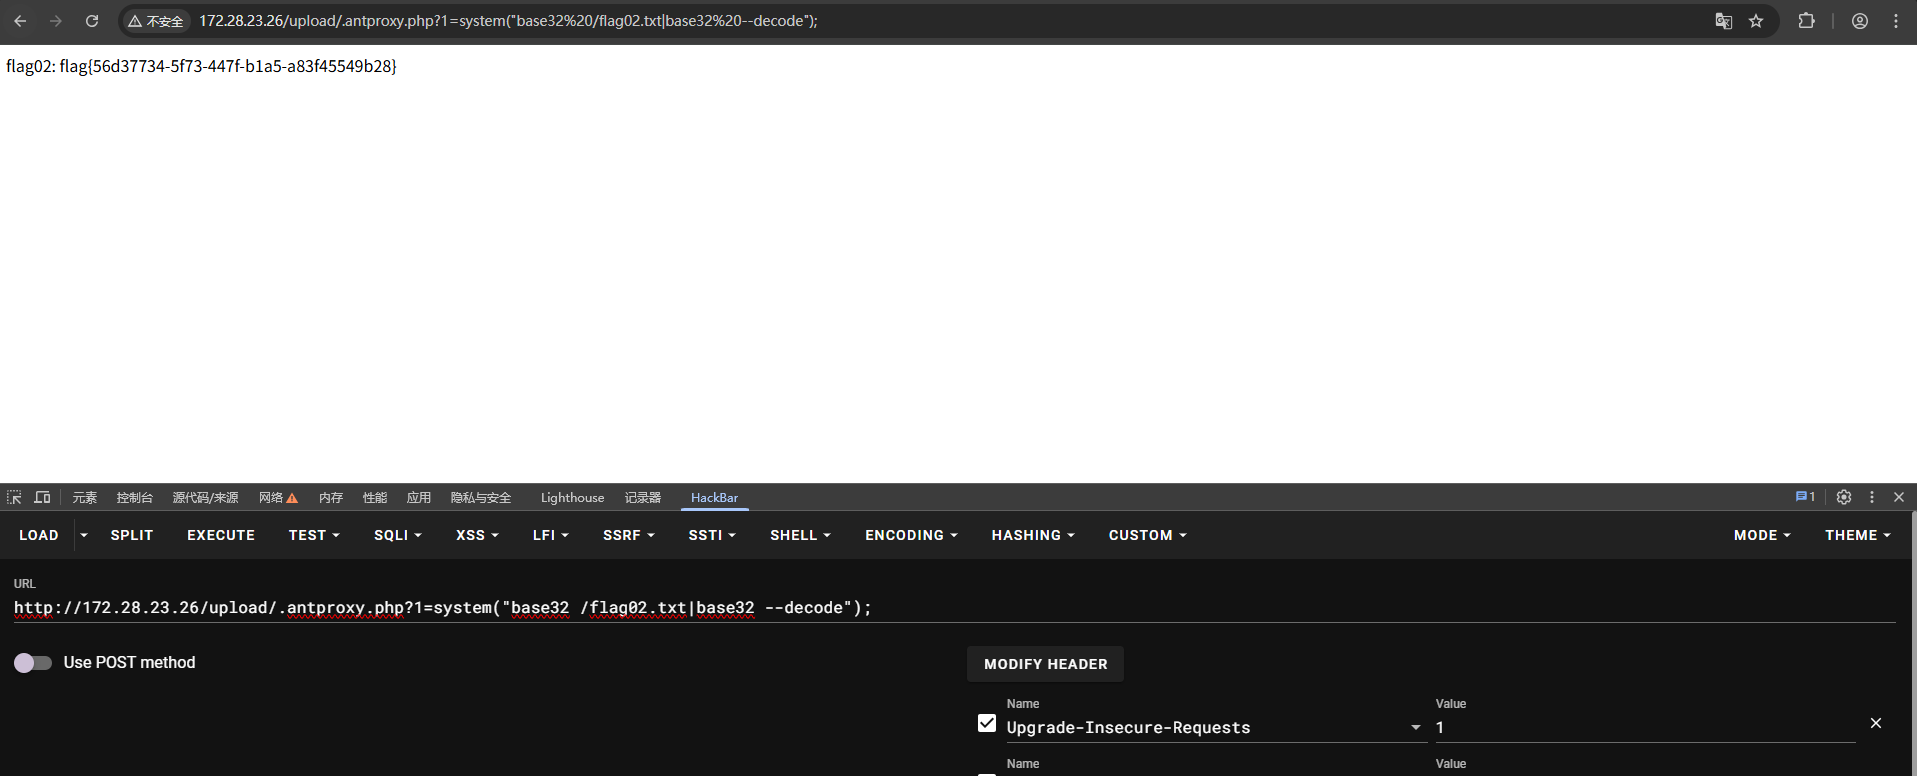Screen dimensions: 1917x776
Task: Open the TEST dropdown menu
Action: (314, 535)
